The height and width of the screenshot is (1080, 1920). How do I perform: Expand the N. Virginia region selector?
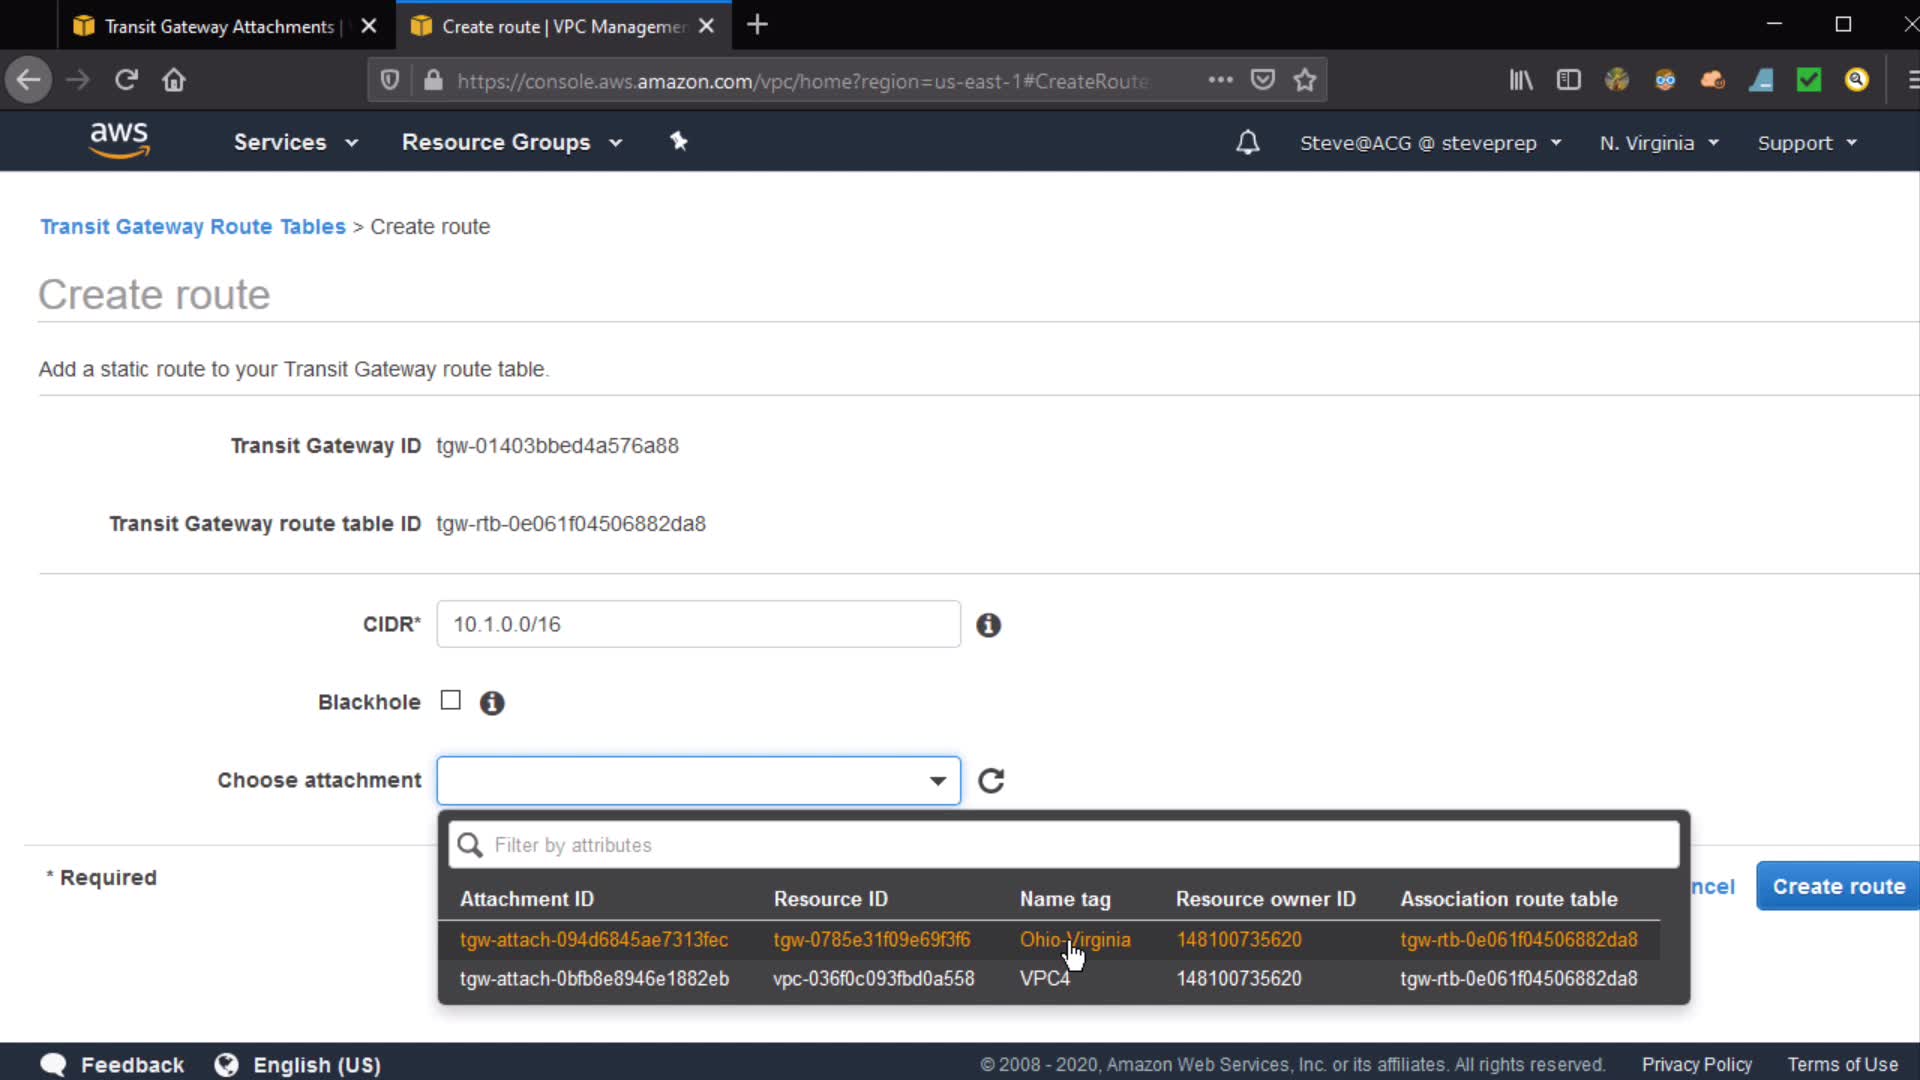pyautogui.click(x=1659, y=143)
